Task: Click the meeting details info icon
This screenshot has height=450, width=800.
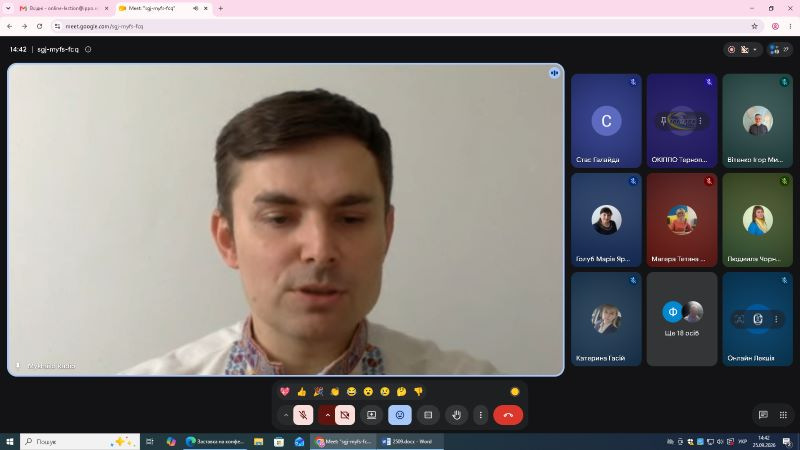Action: click(88, 49)
